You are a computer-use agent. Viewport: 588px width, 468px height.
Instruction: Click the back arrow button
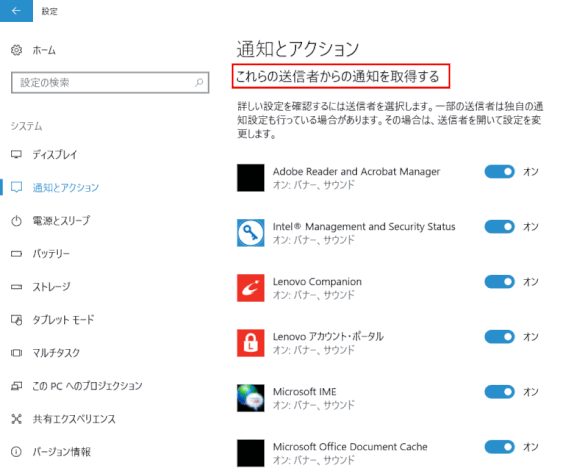pos(16,11)
